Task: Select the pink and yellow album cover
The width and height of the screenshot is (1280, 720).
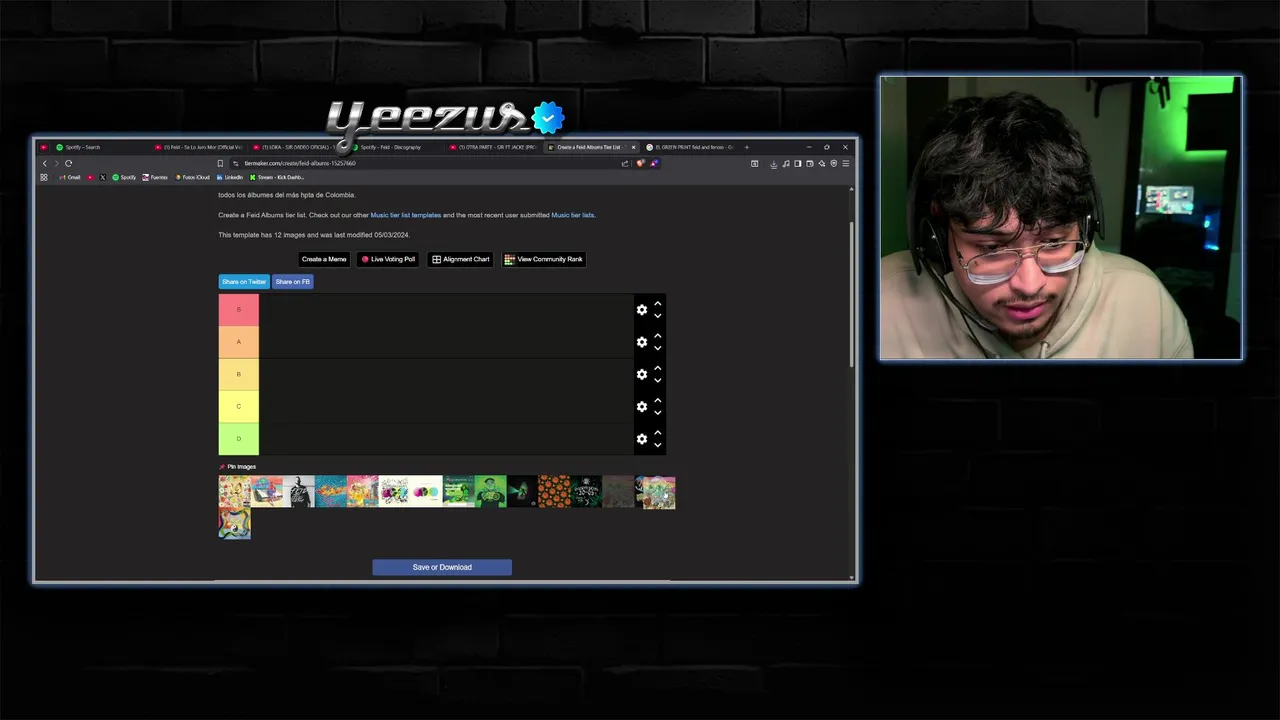Action: tap(363, 491)
